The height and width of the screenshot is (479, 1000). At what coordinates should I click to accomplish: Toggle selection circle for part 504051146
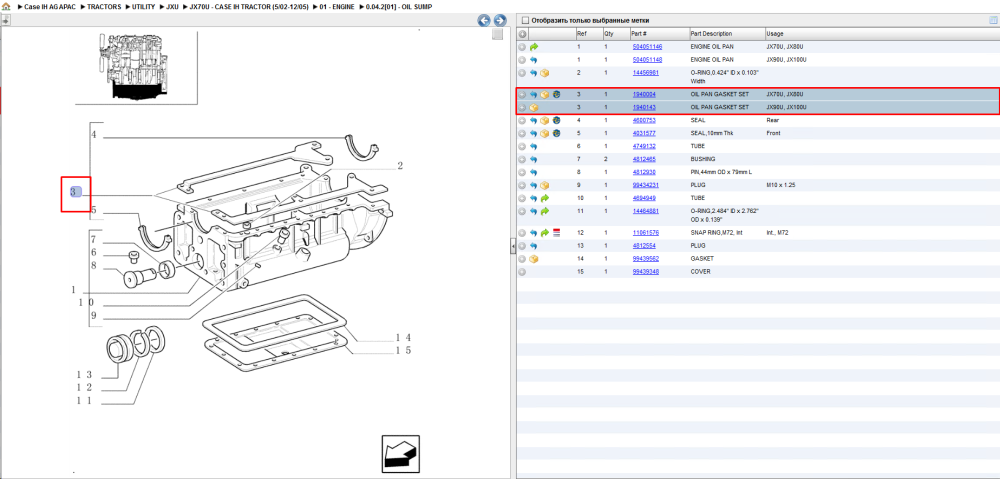(x=522, y=47)
